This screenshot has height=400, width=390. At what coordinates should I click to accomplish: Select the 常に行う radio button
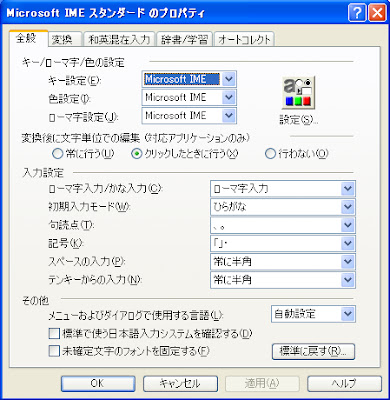pos(58,154)
